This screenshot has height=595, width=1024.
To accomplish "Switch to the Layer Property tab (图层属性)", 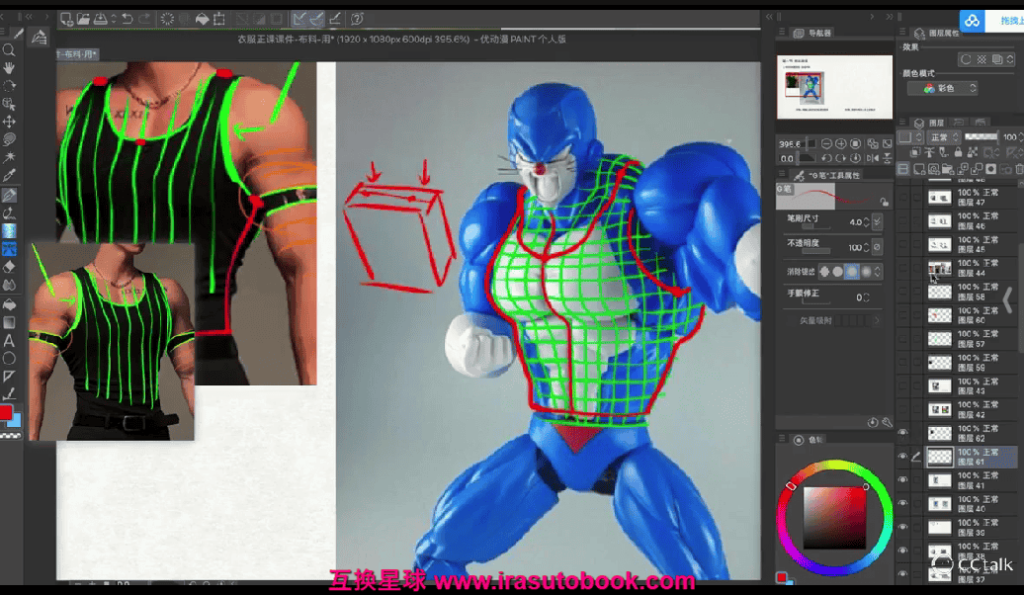I will [x=937, y=33].
